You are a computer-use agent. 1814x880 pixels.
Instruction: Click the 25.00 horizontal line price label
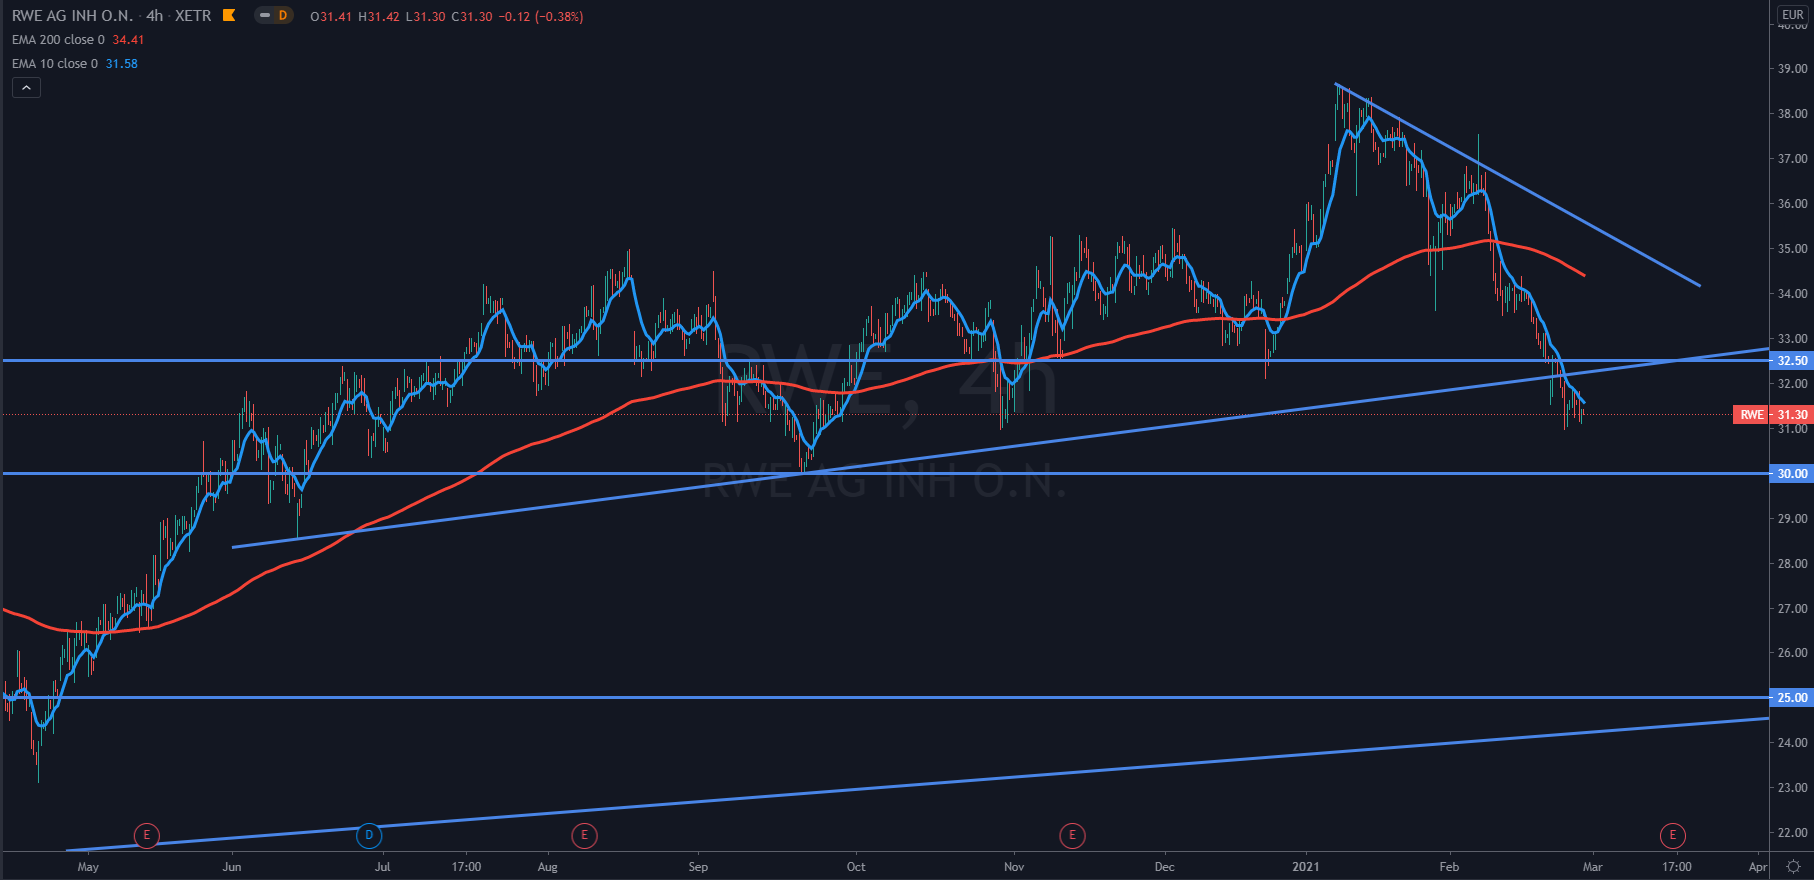(x=1791, y=697)
